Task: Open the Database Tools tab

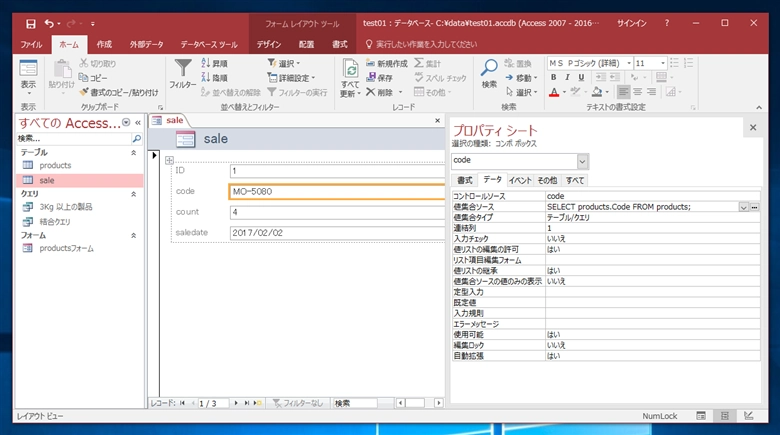Action: point(209,44)
